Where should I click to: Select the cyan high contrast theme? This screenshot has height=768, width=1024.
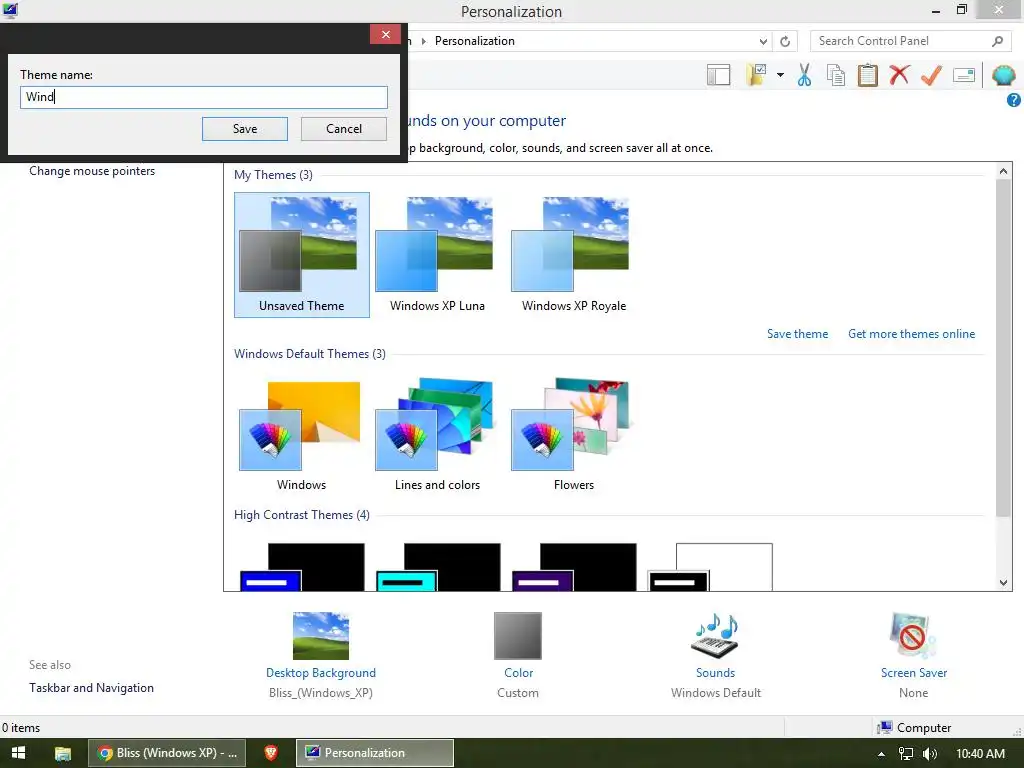438,567
